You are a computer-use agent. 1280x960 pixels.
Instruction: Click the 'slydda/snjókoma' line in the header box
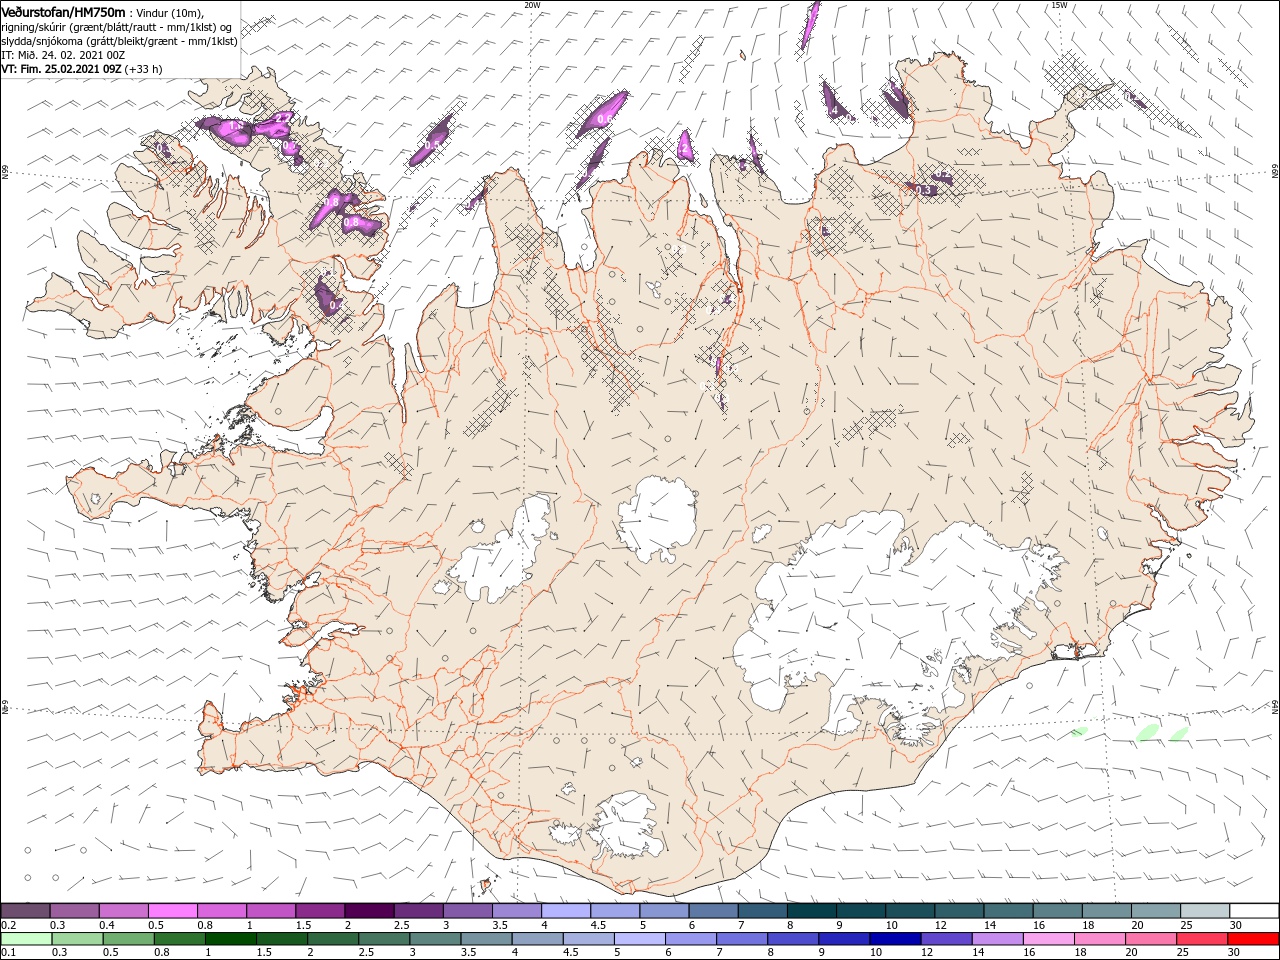click(120, 41)
